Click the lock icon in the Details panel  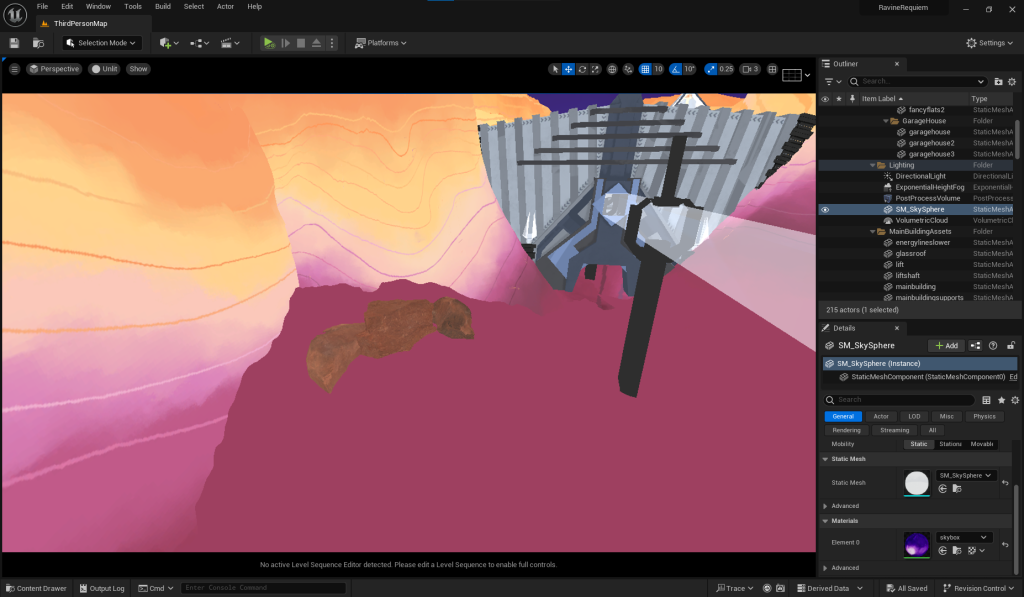click(x=1011, y=345)
